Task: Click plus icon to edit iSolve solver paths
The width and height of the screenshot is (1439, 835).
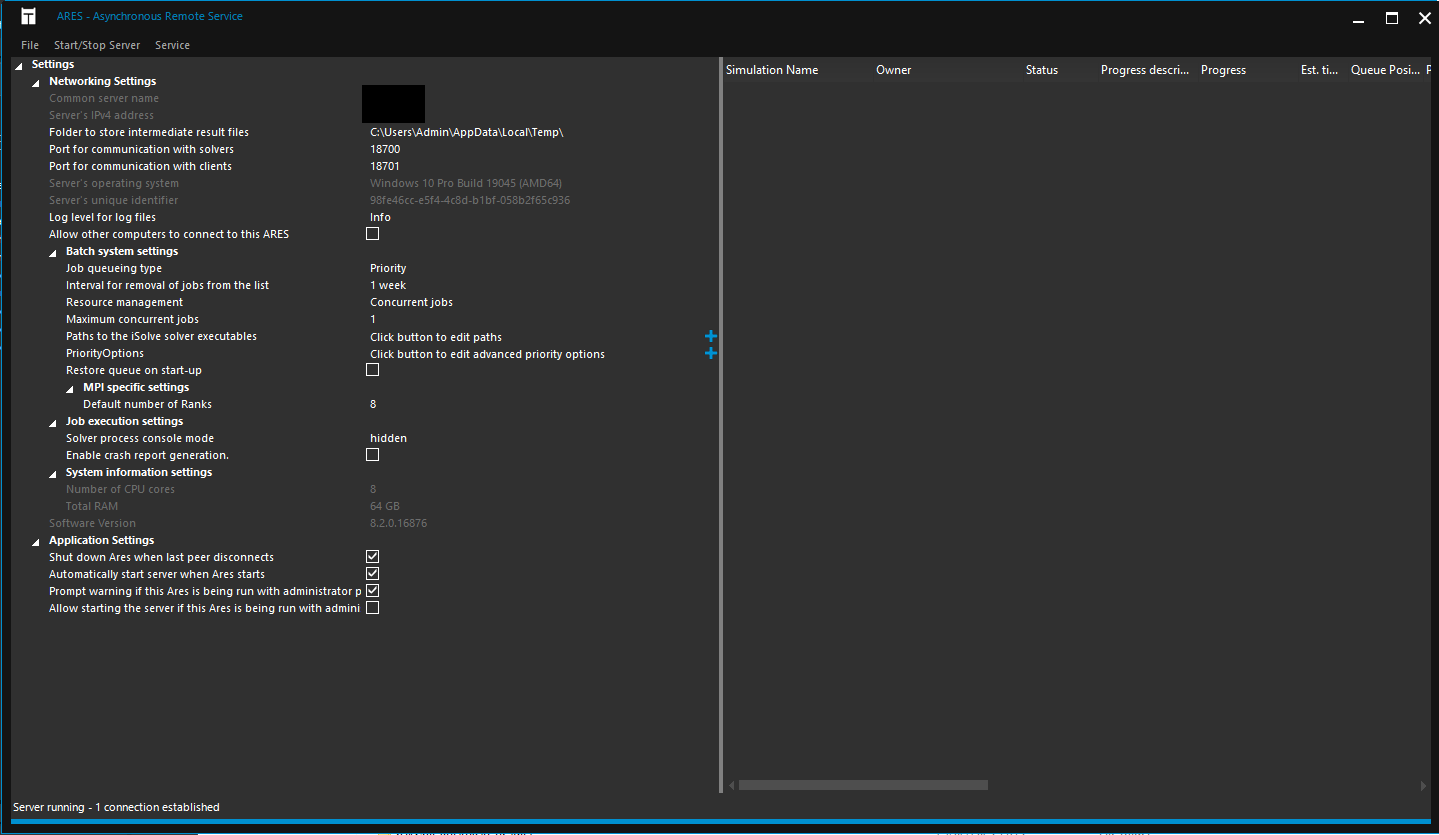Action: pyautogui.click(x=711, y=337)
